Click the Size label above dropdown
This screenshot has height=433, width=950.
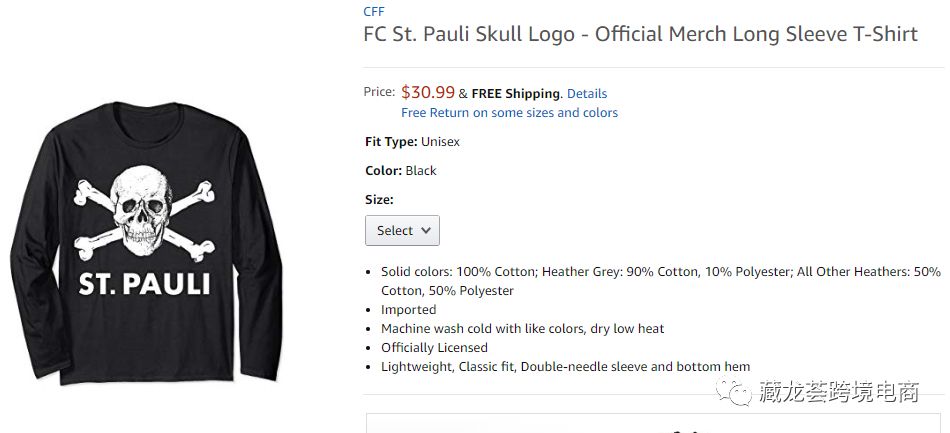379,199
